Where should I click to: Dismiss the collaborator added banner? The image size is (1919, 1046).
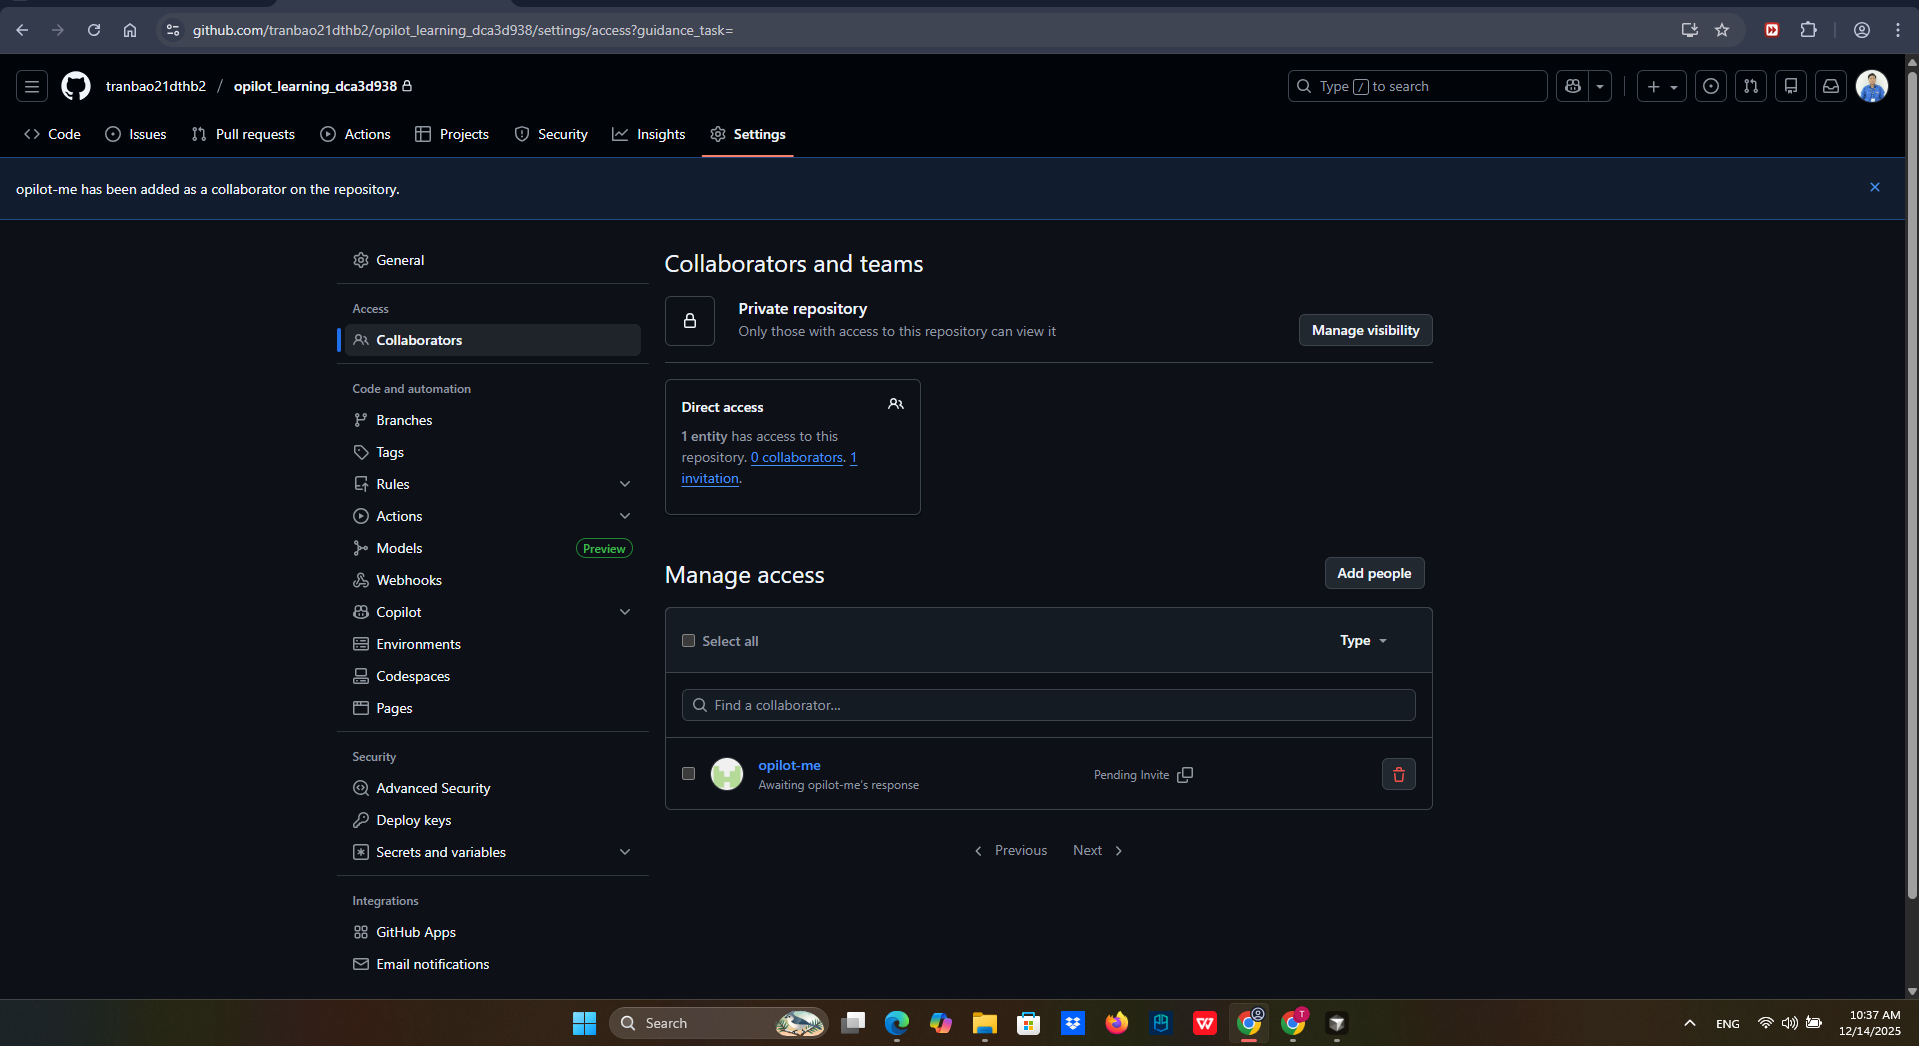(1874, 188)
